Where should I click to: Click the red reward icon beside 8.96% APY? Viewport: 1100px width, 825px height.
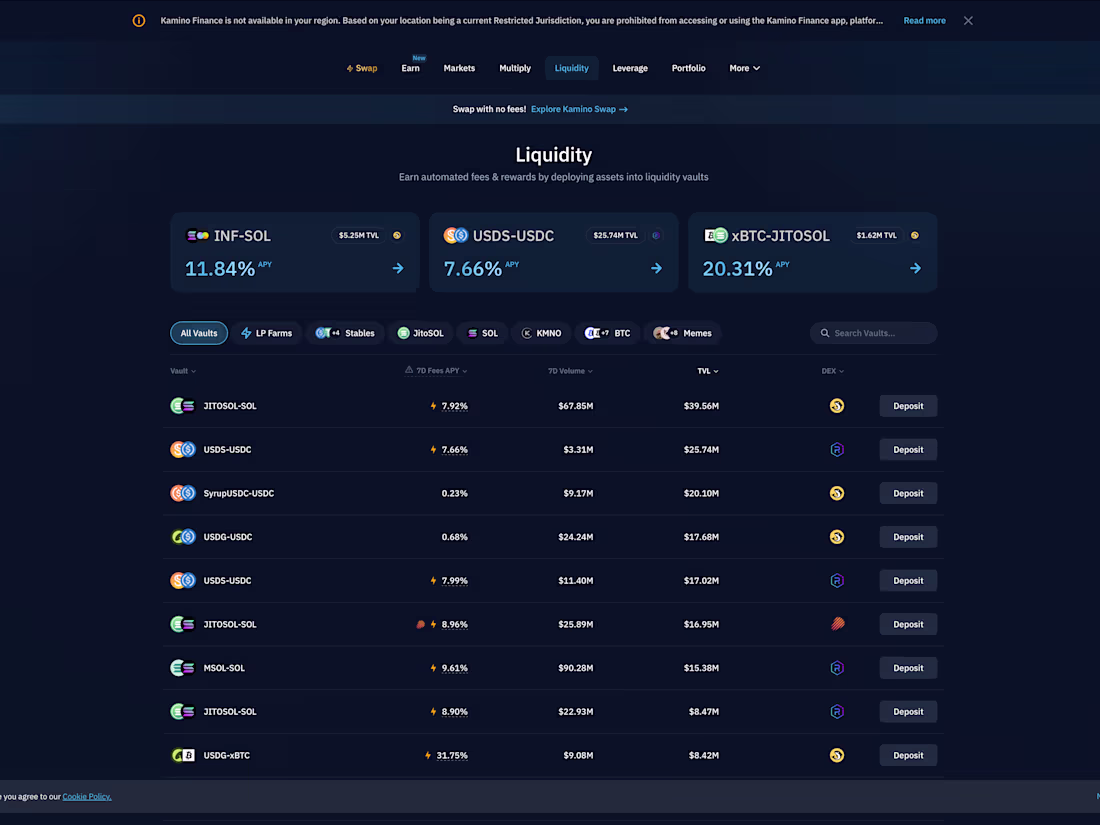click(x=420, y=624)
